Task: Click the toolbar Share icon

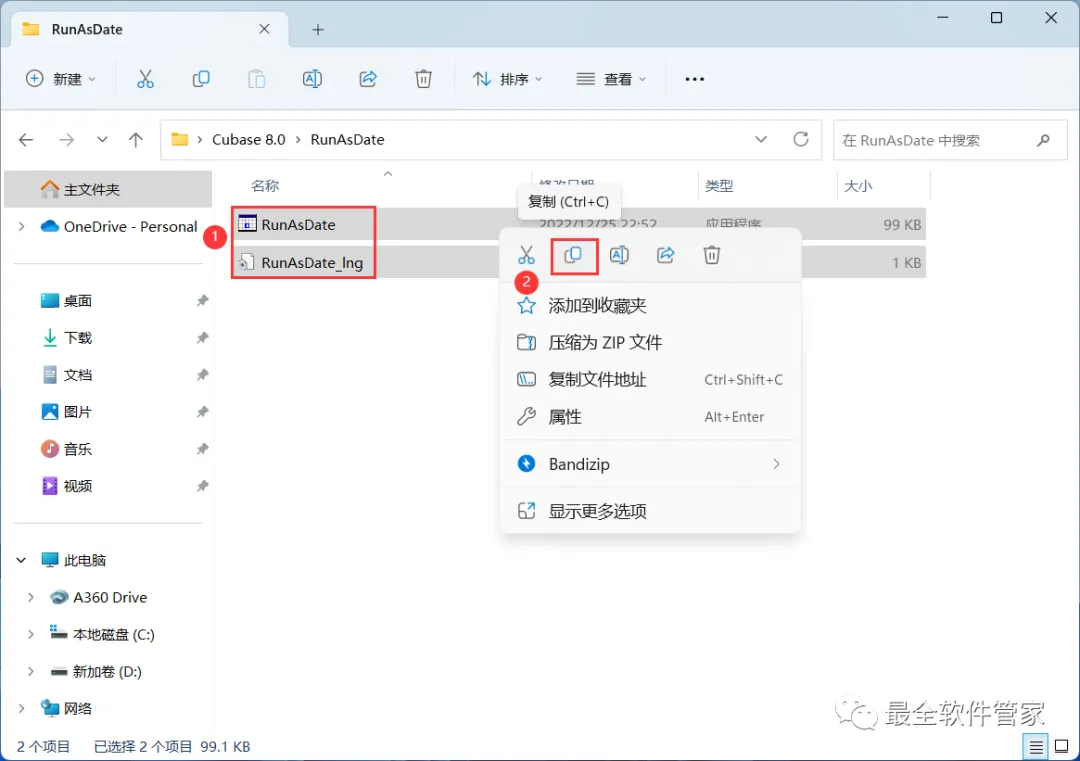Action: [368, 79]
